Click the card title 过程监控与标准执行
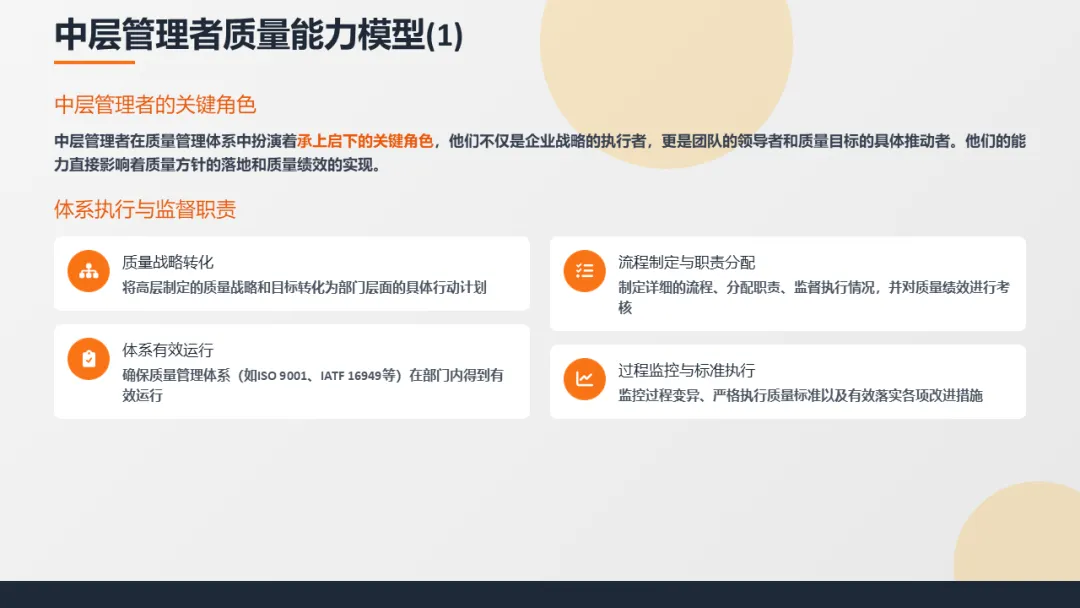 687,370
